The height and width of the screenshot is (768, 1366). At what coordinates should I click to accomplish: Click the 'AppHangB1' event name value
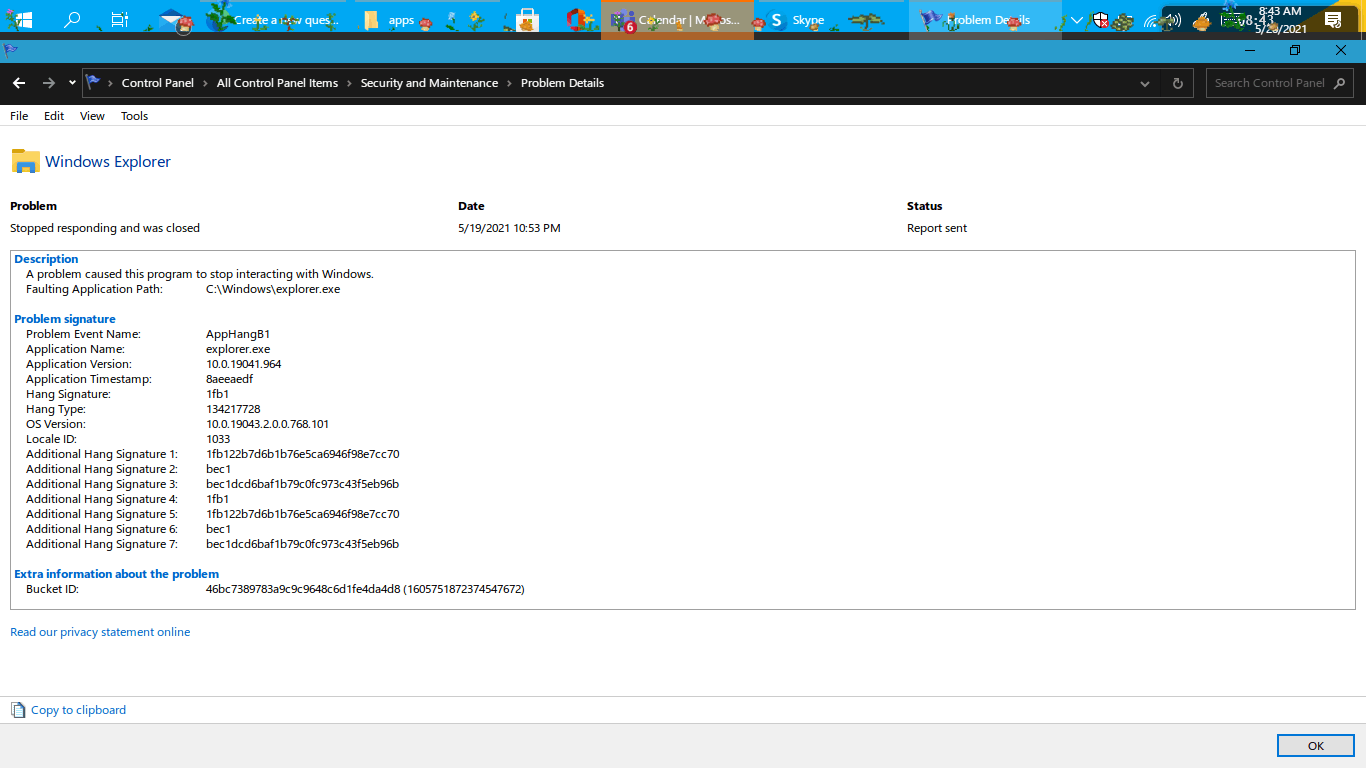pyautogui.click(x=238, y=334)
